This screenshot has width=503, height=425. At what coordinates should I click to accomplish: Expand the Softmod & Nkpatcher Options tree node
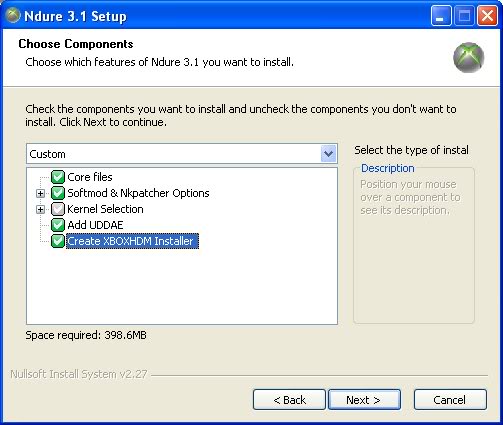[40, 193]
